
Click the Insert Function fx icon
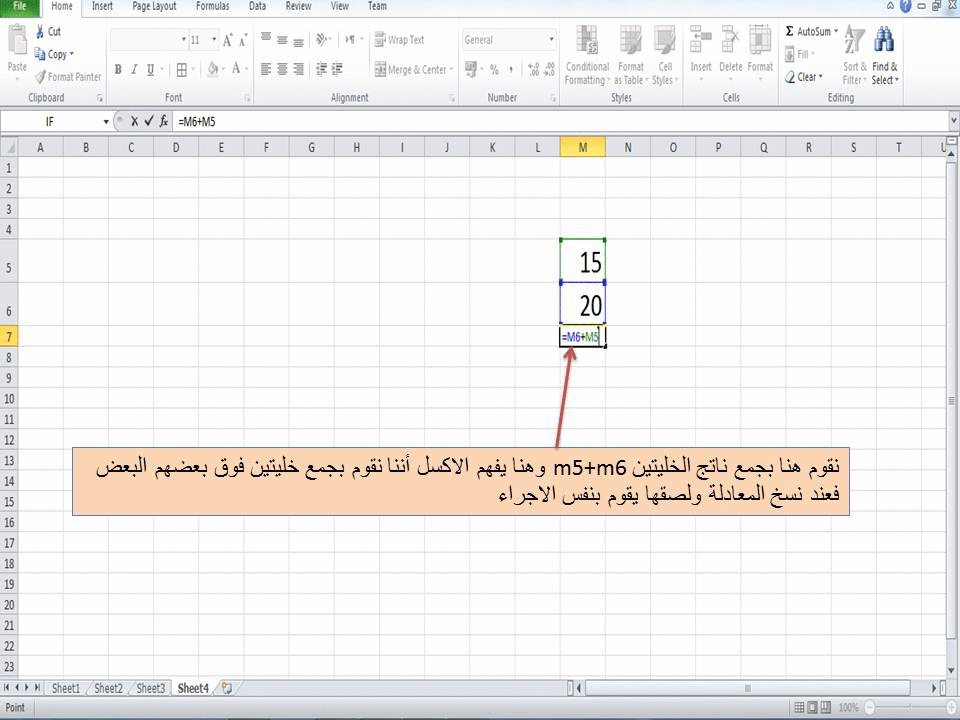click(163, 122)
